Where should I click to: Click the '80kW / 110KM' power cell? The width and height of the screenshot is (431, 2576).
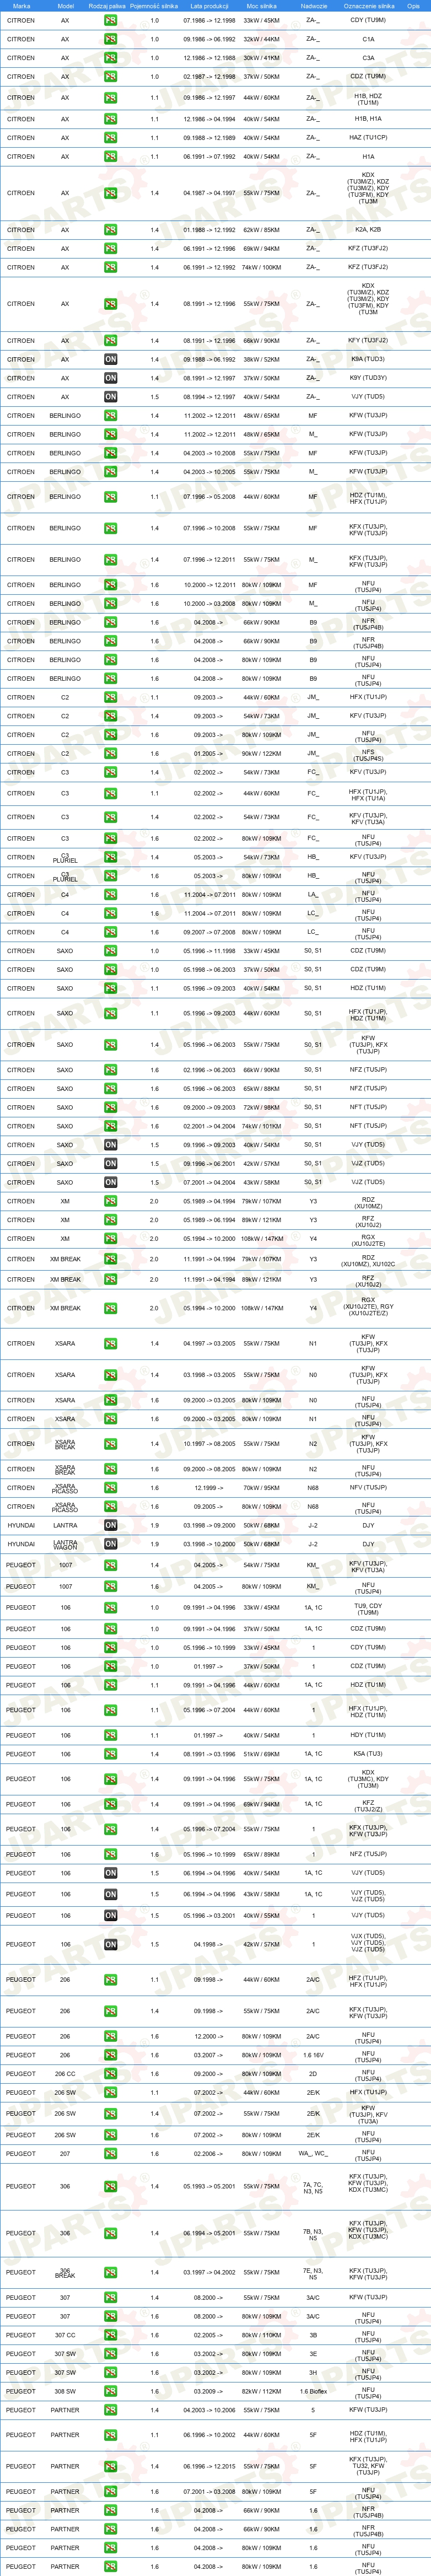click(261, 2335)
